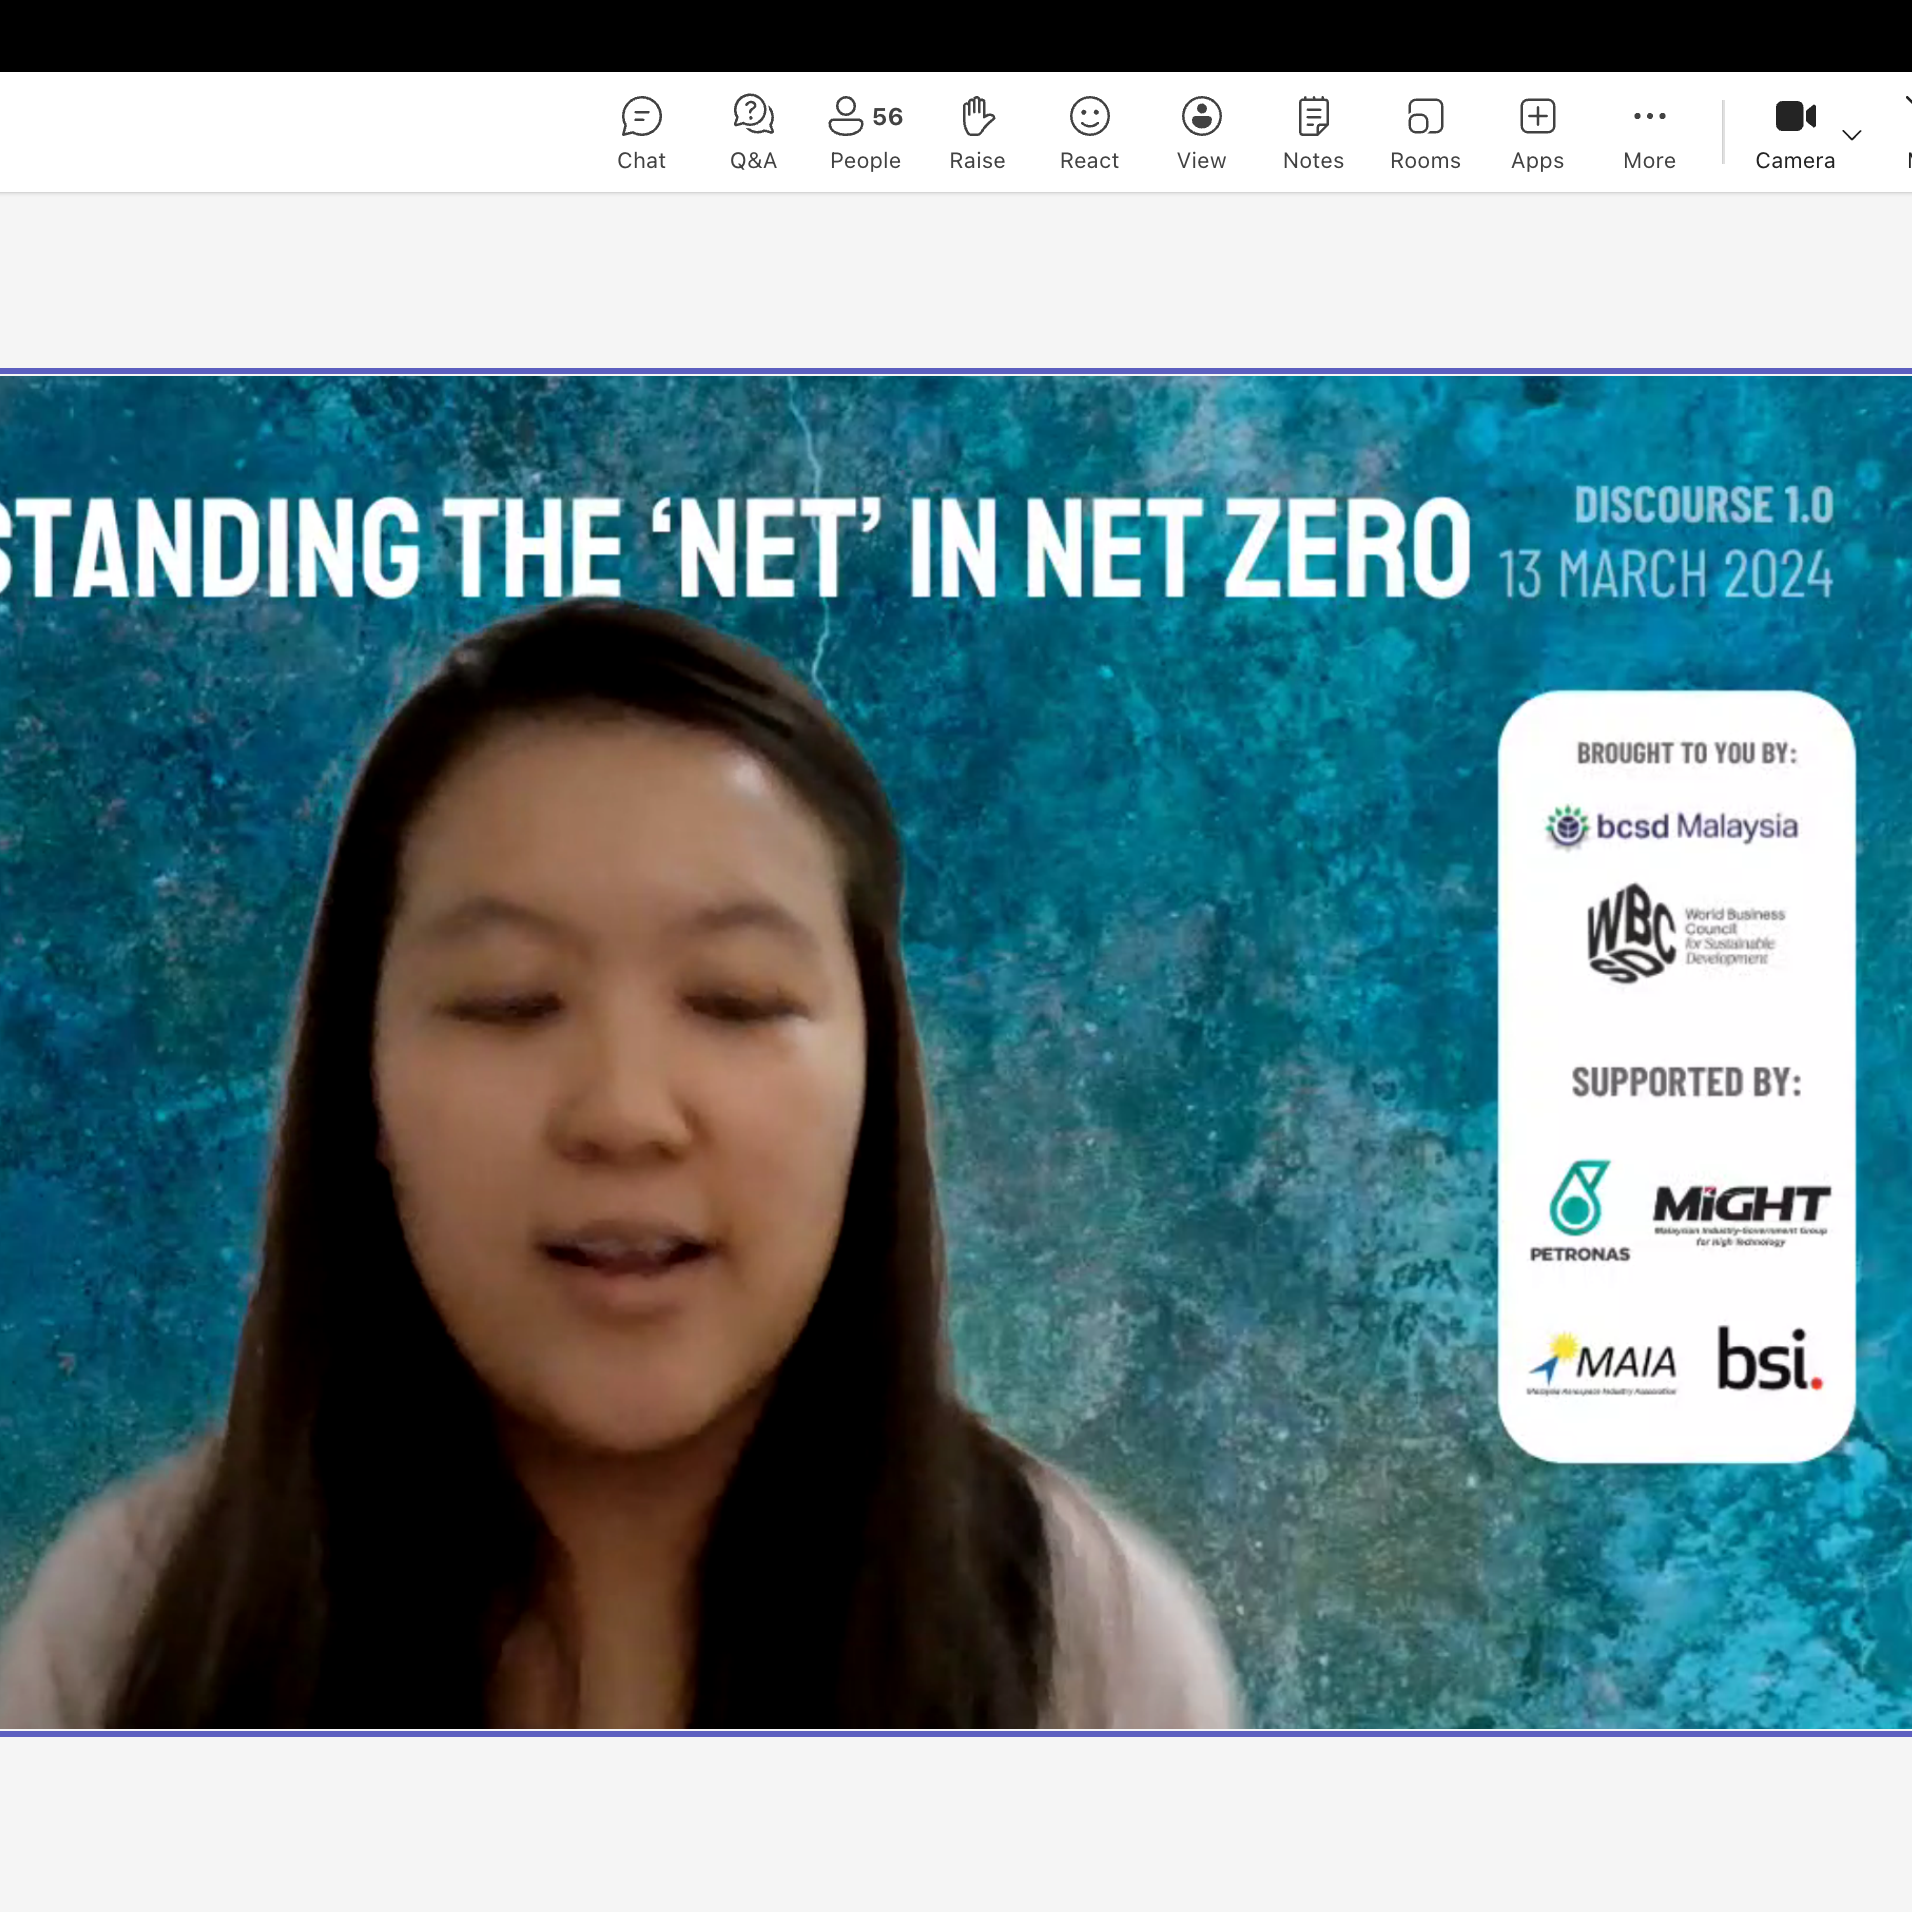Click the Apps plus icon
This screenshot has height=1912, width=1912.
[1537, 117]
